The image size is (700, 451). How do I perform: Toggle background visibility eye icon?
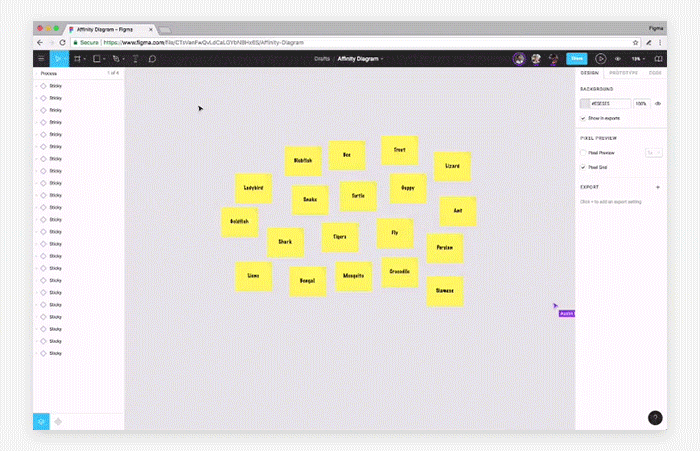click(x=658, y=104)
